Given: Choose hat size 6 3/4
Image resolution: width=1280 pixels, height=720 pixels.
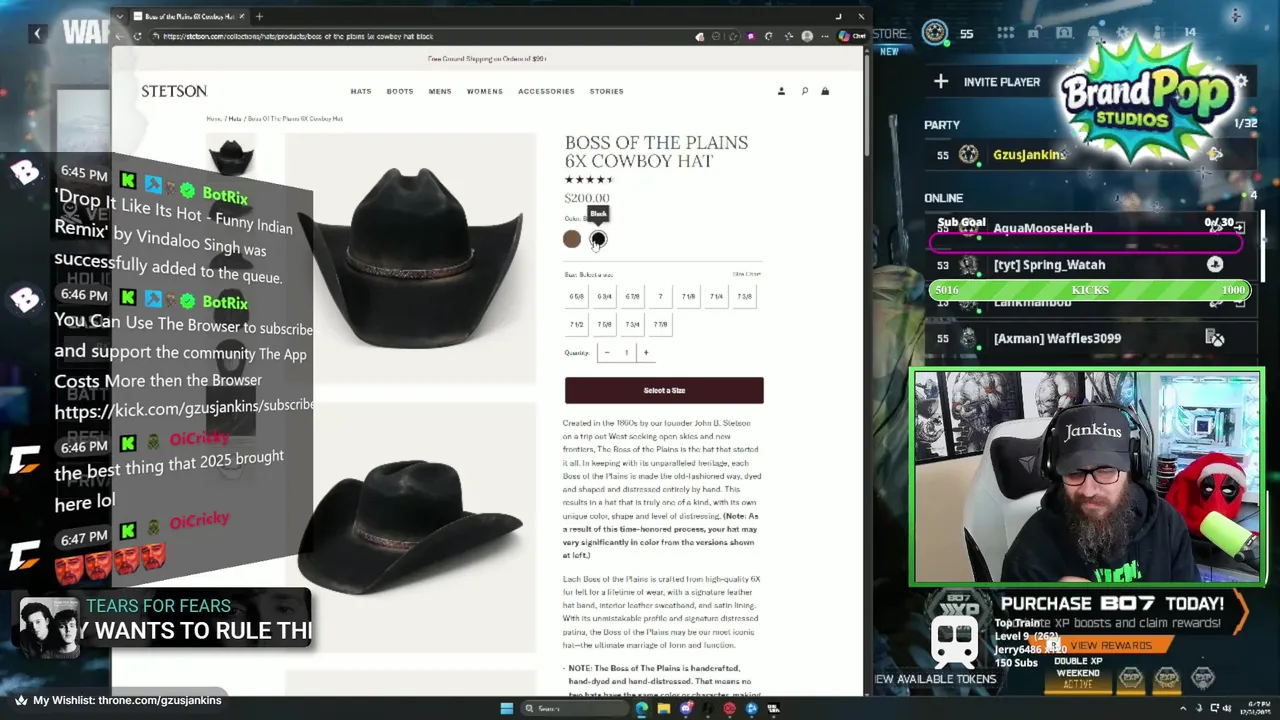Looking at the screenshot, I should [605, 296].
